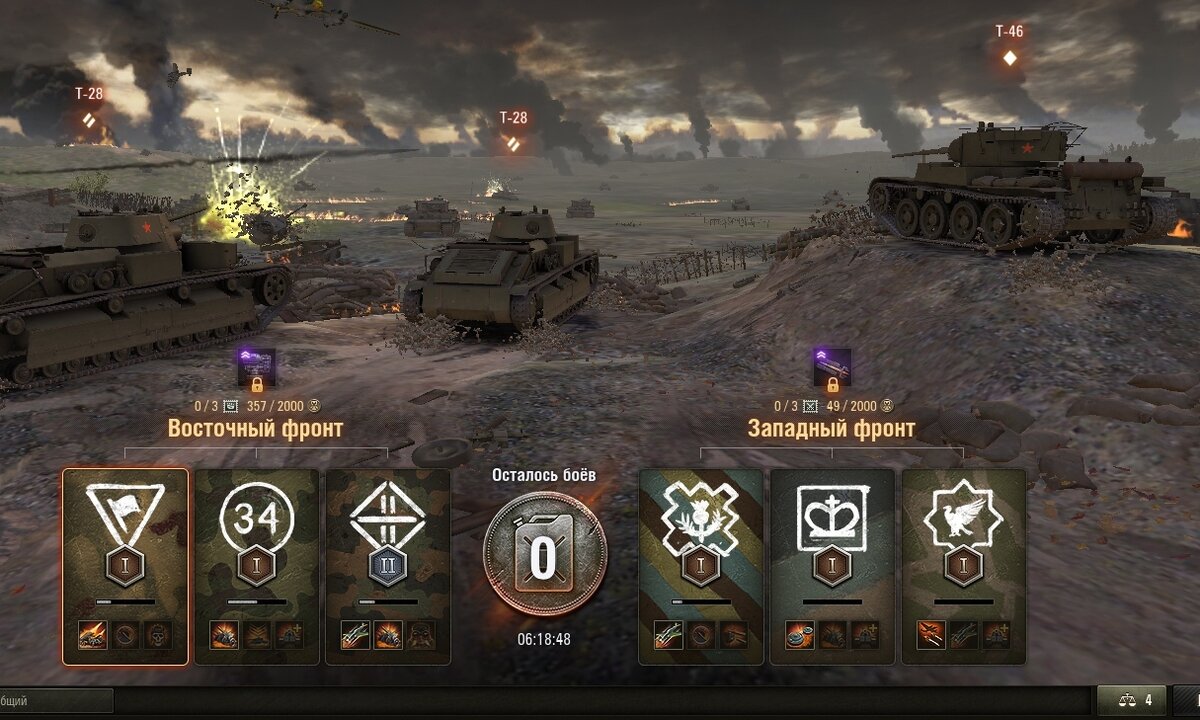The width and height of the screenshot is (1200, 720).
Task: Select the thistle cross division card
Action: click(x=701, y=567)
